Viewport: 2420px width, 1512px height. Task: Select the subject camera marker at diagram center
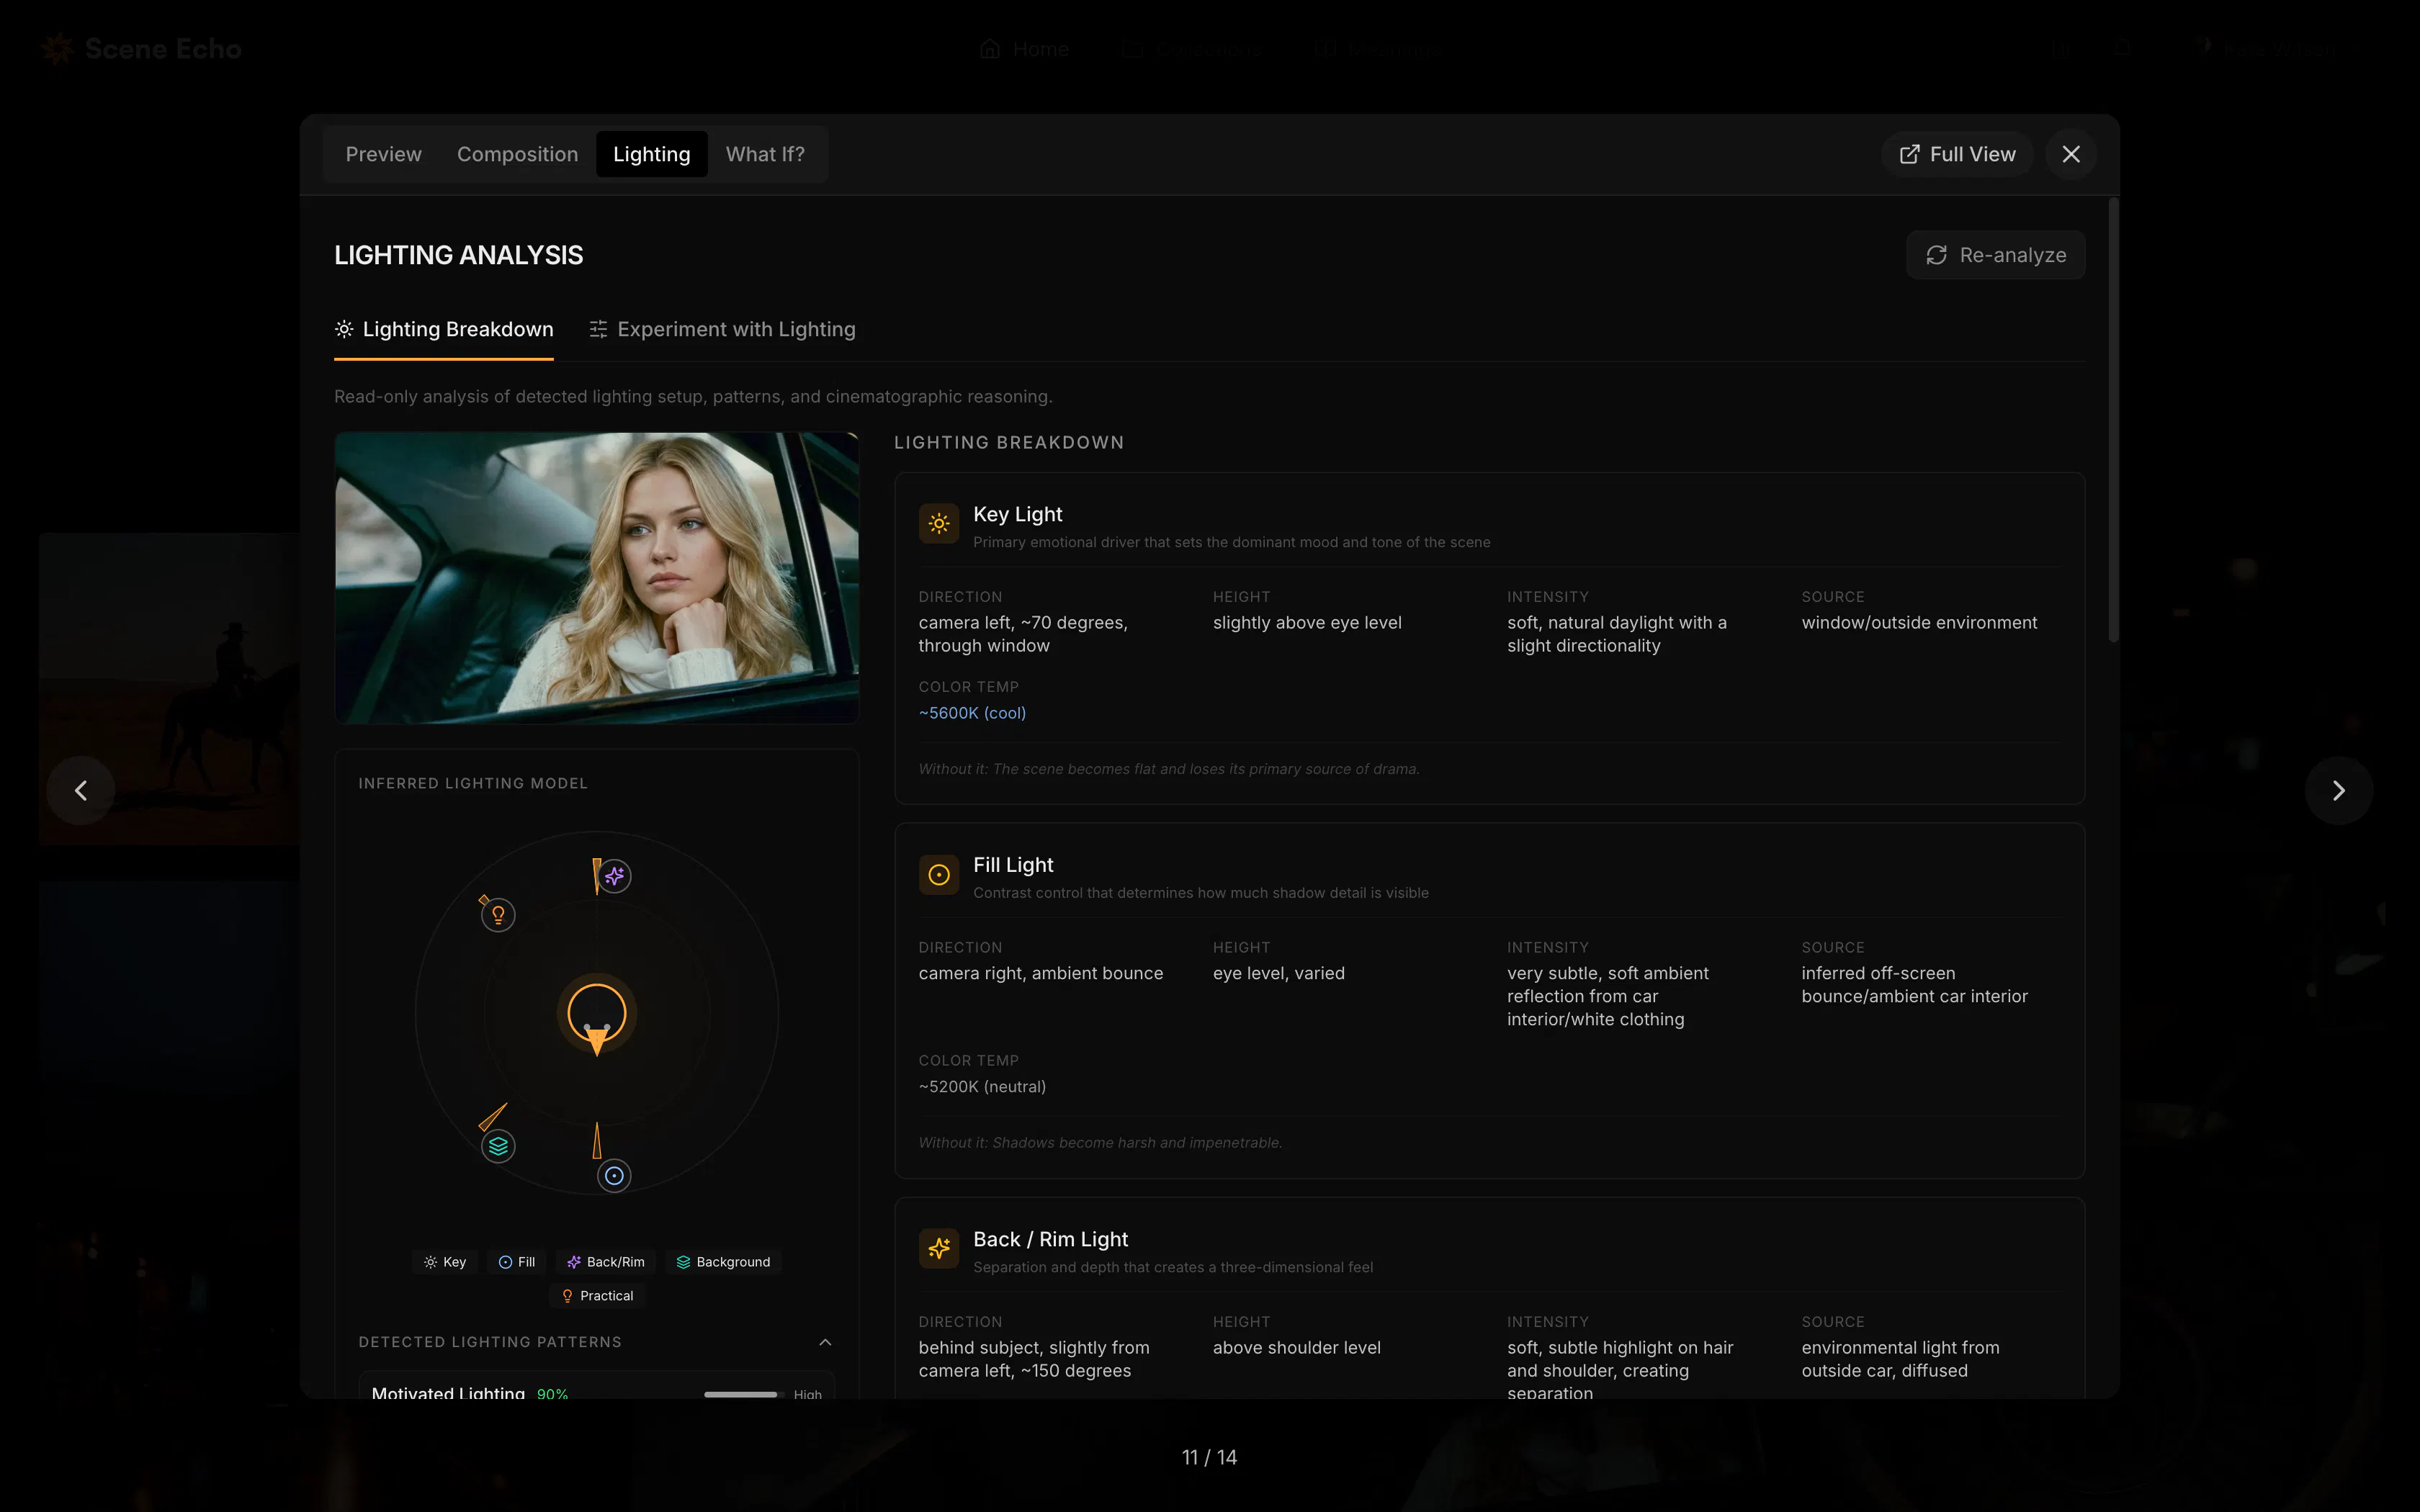pos(597,1014)
